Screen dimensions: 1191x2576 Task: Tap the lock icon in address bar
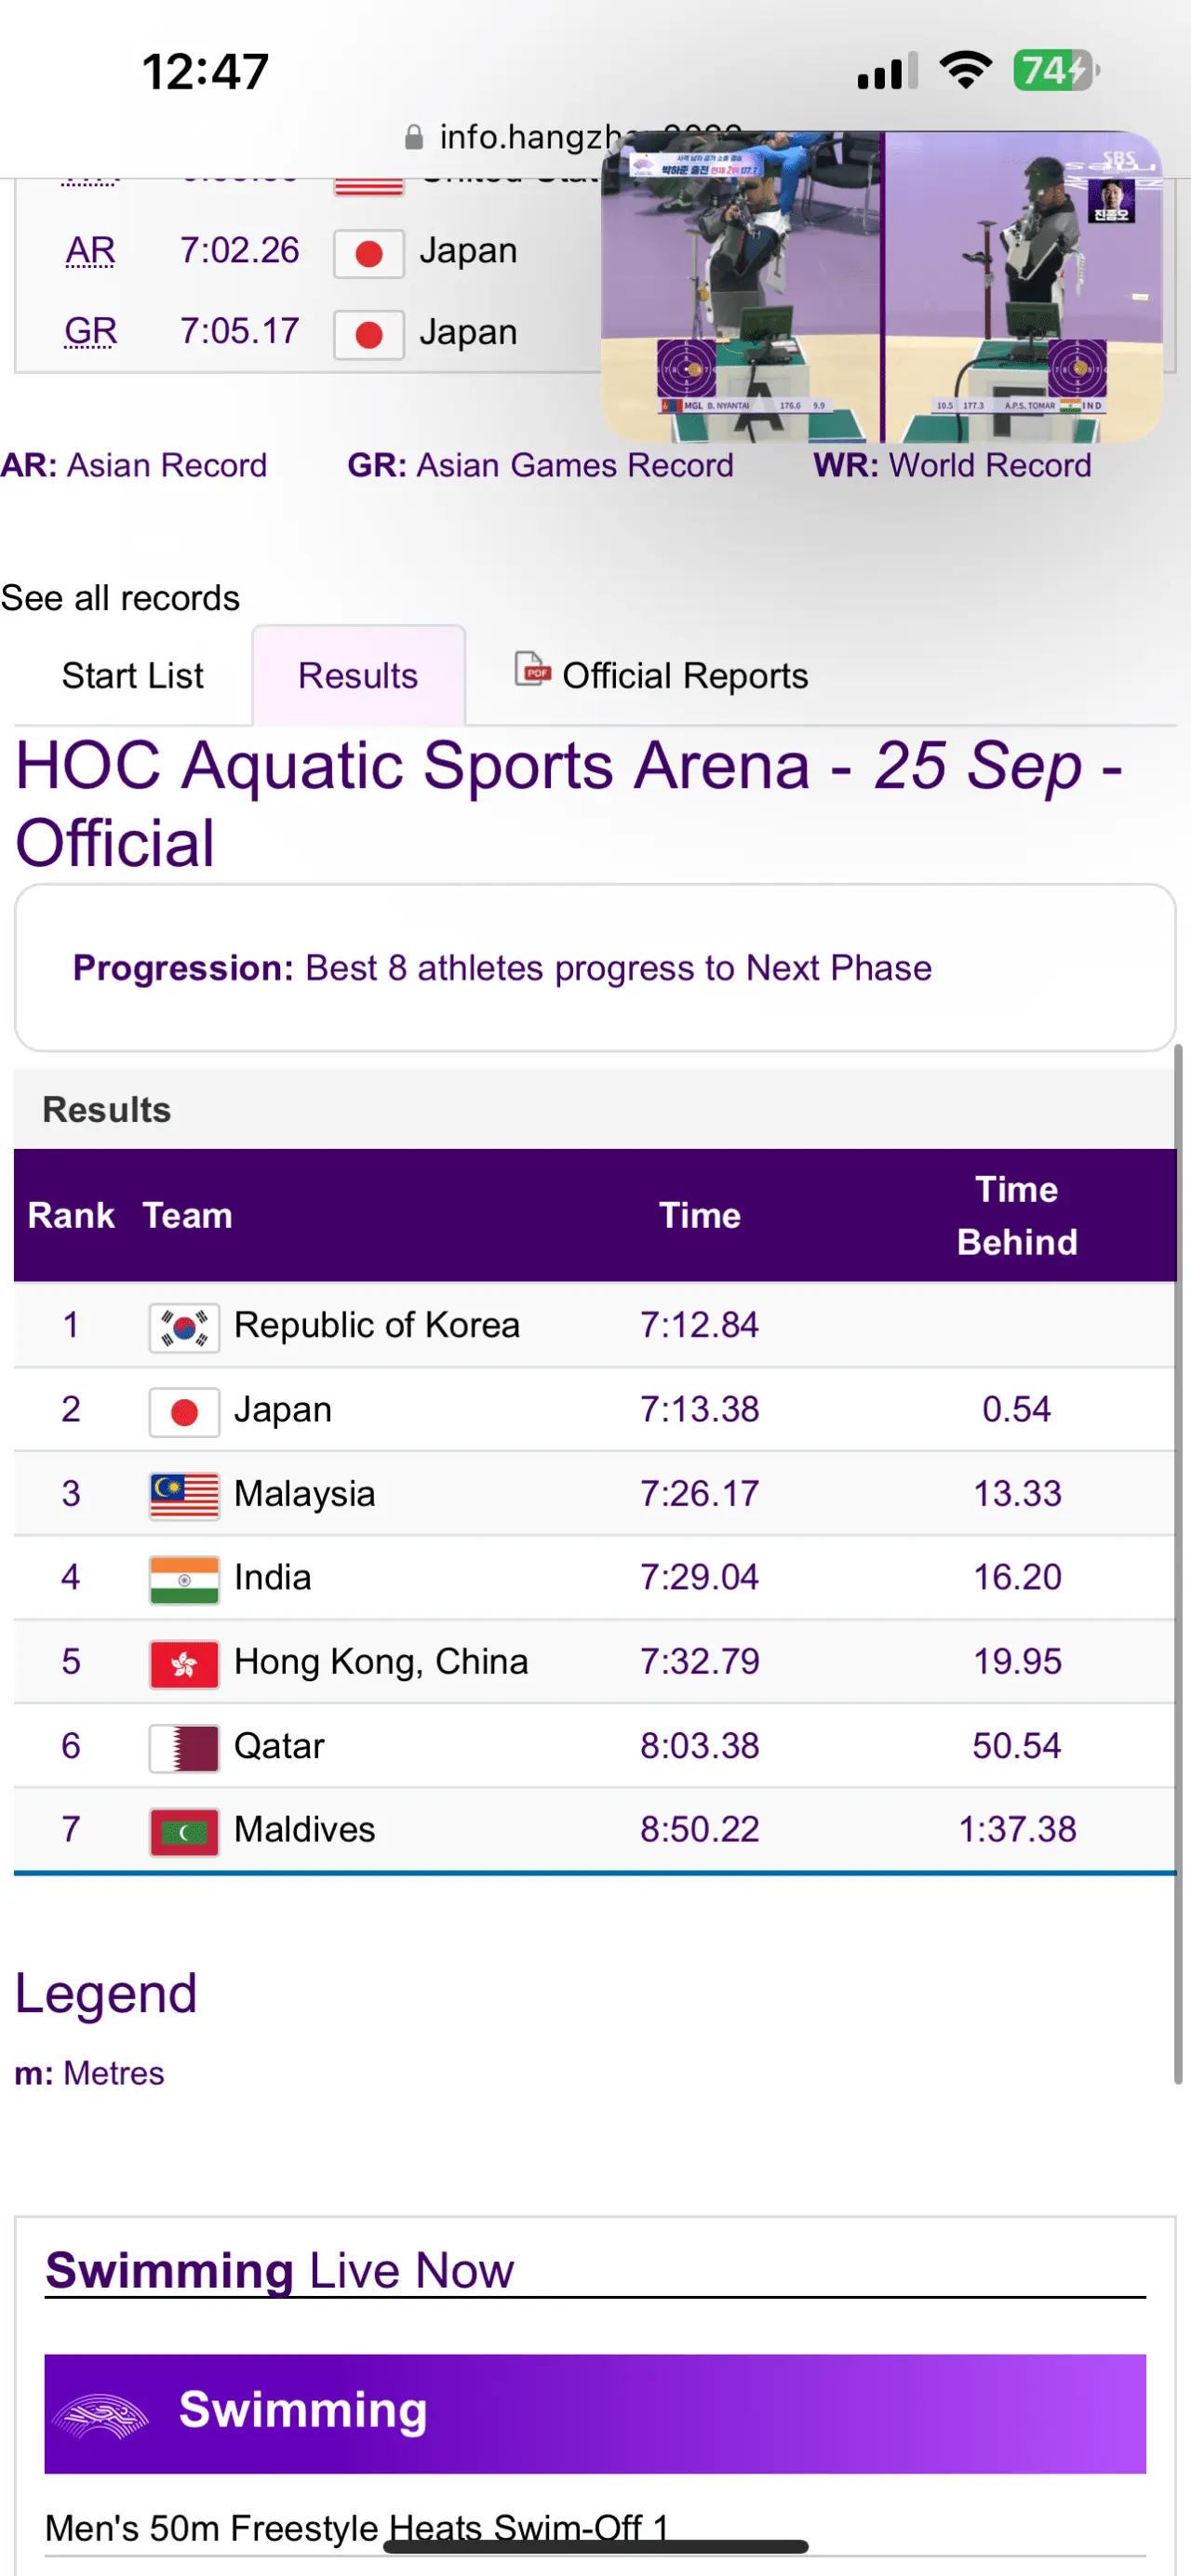point(413,138)
